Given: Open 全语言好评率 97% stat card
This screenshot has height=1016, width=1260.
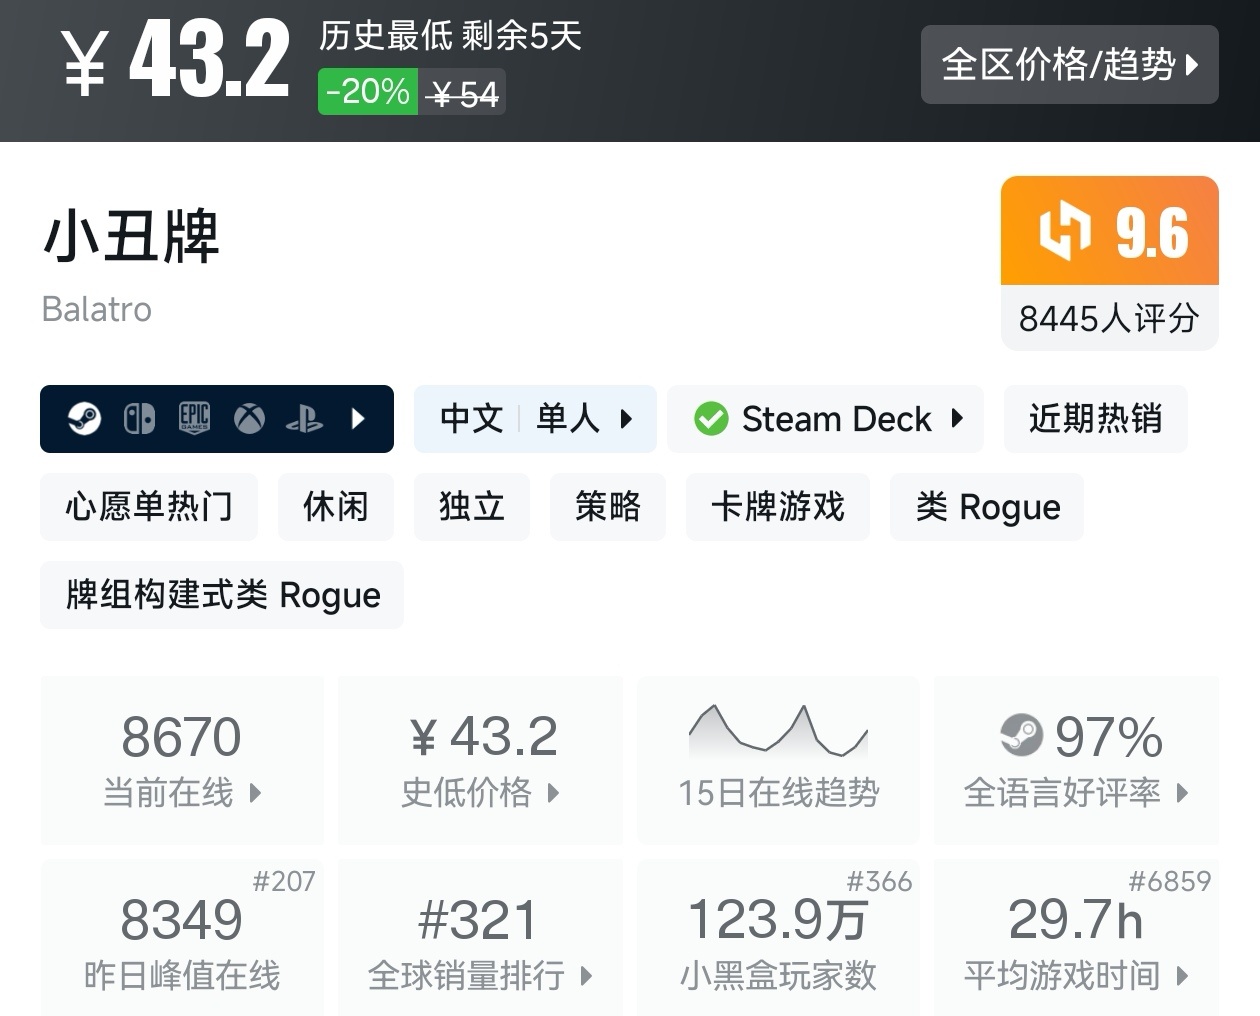Looking at the screenshot, I should coord(1076,760).
